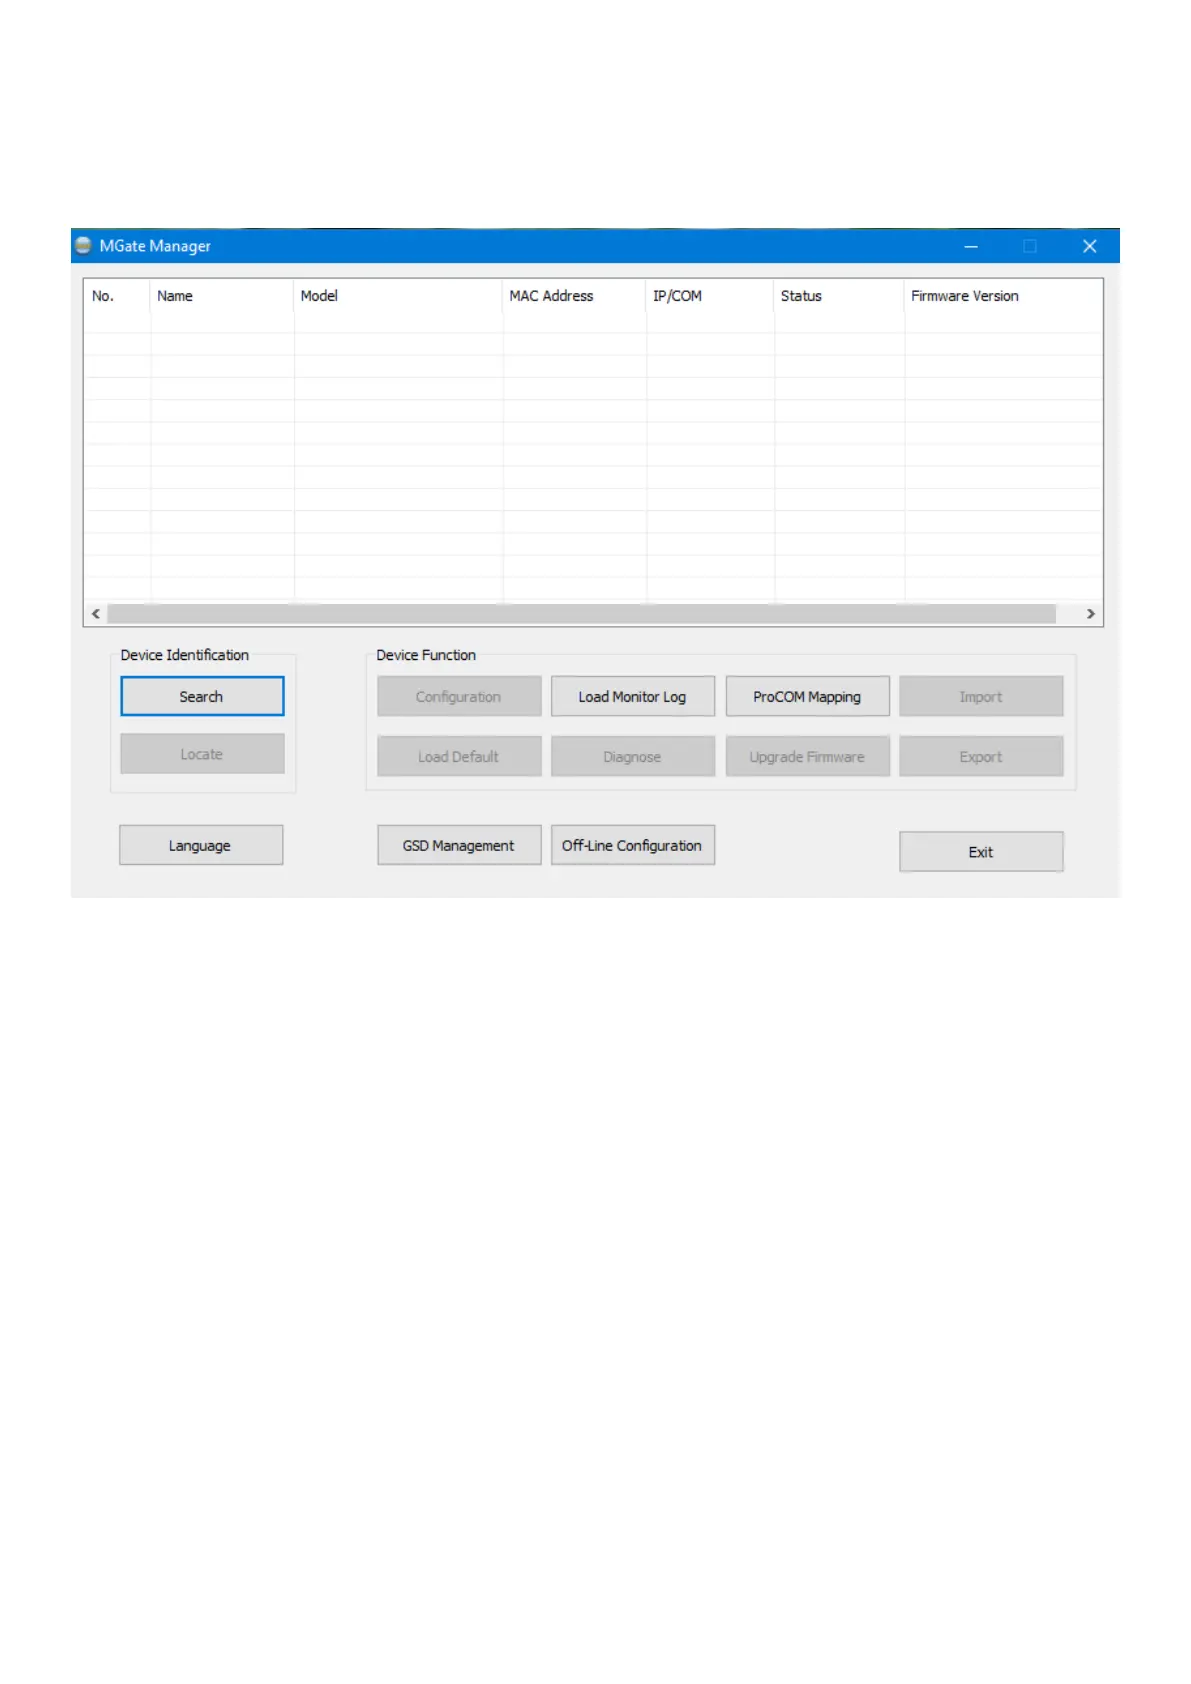
Task: Click the Export button
Action: 980,757
